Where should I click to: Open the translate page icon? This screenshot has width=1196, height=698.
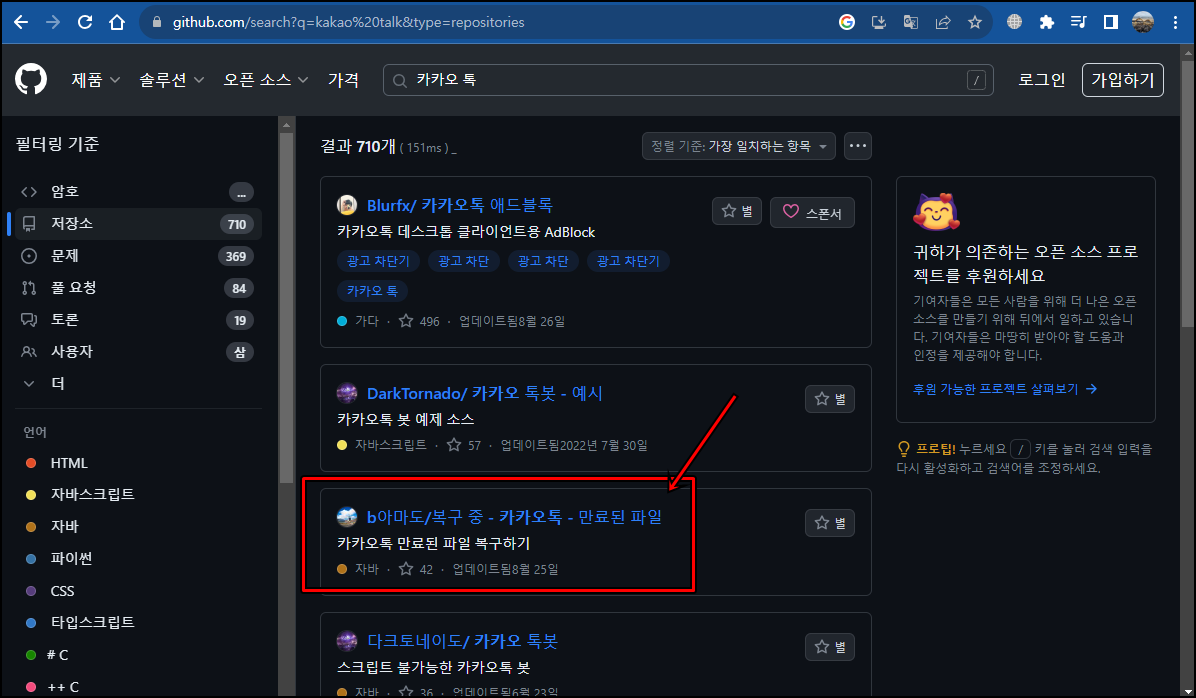tap(911, 22)
